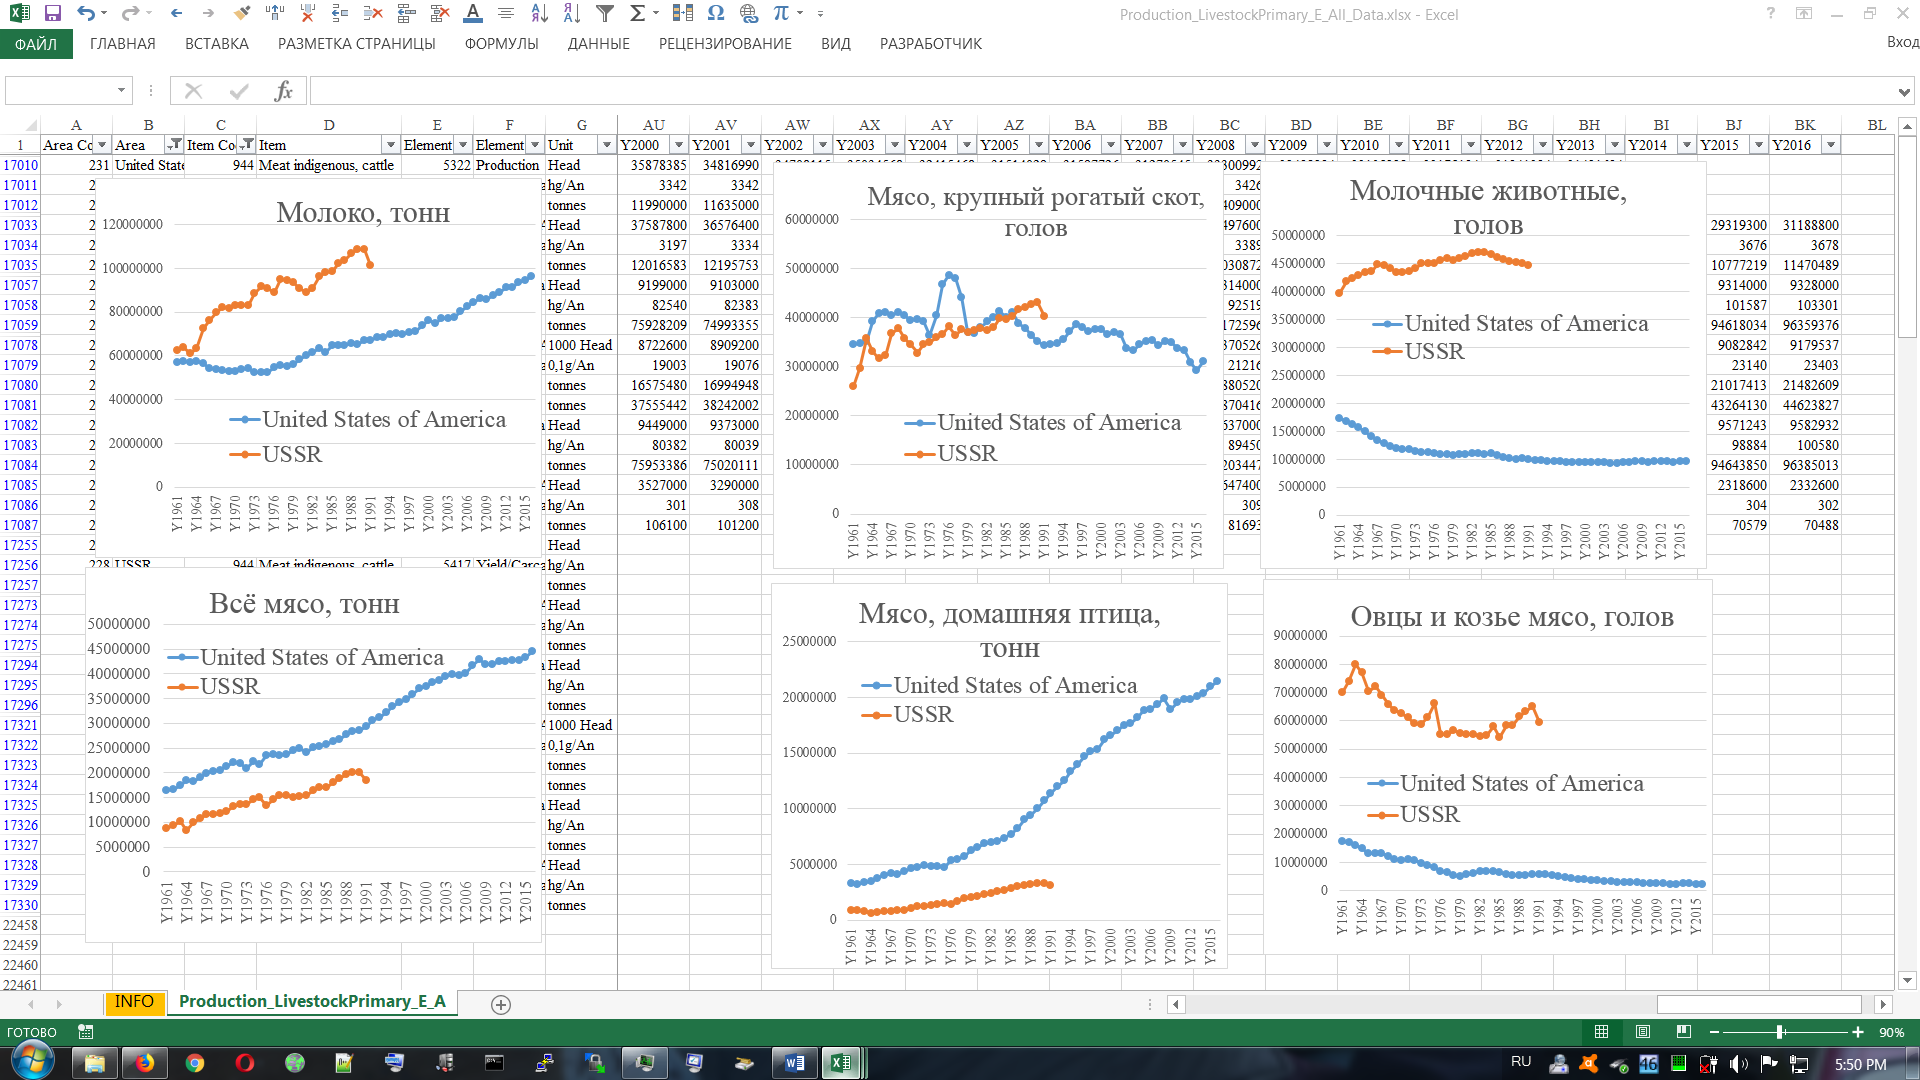Switch to Page Break Preview view
Image resolution: width=1920 pixels, height=1080 pixels.
click(1684, 1032)
